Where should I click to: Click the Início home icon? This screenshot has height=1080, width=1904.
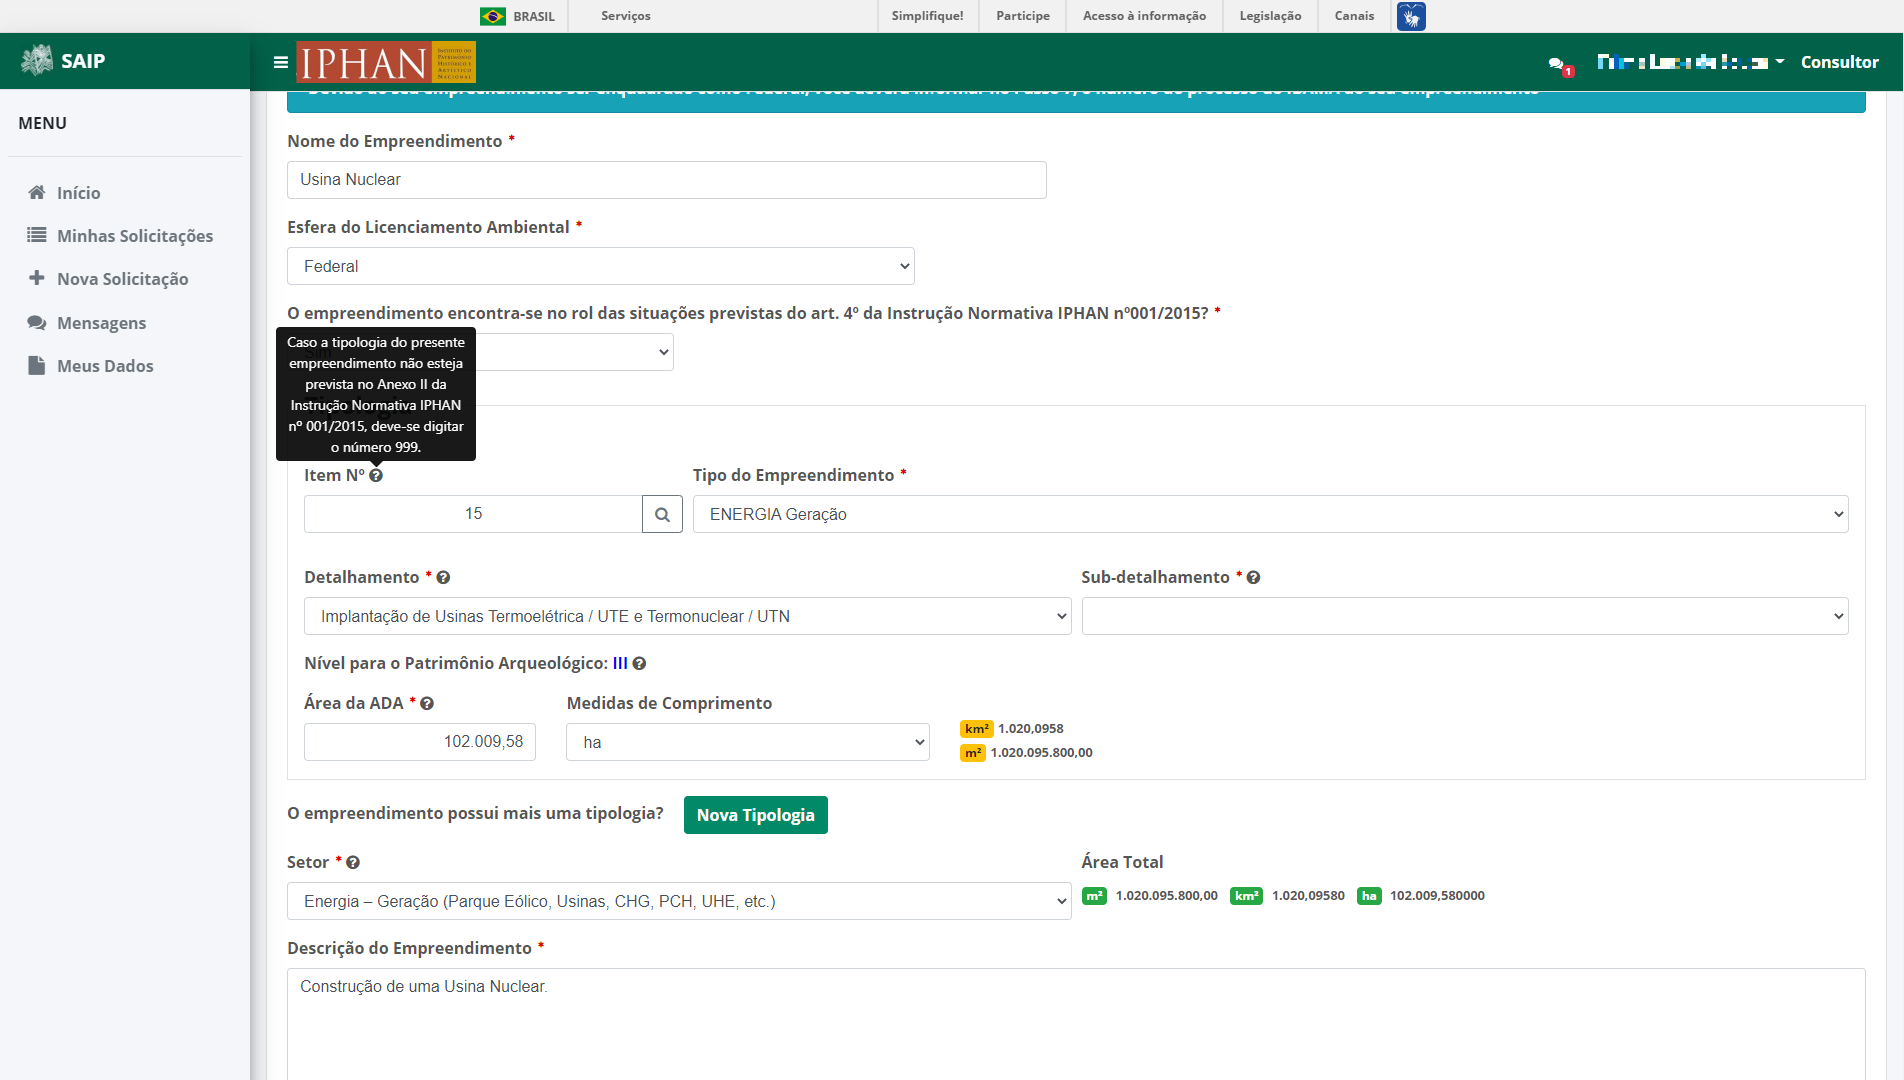point(37,192)
